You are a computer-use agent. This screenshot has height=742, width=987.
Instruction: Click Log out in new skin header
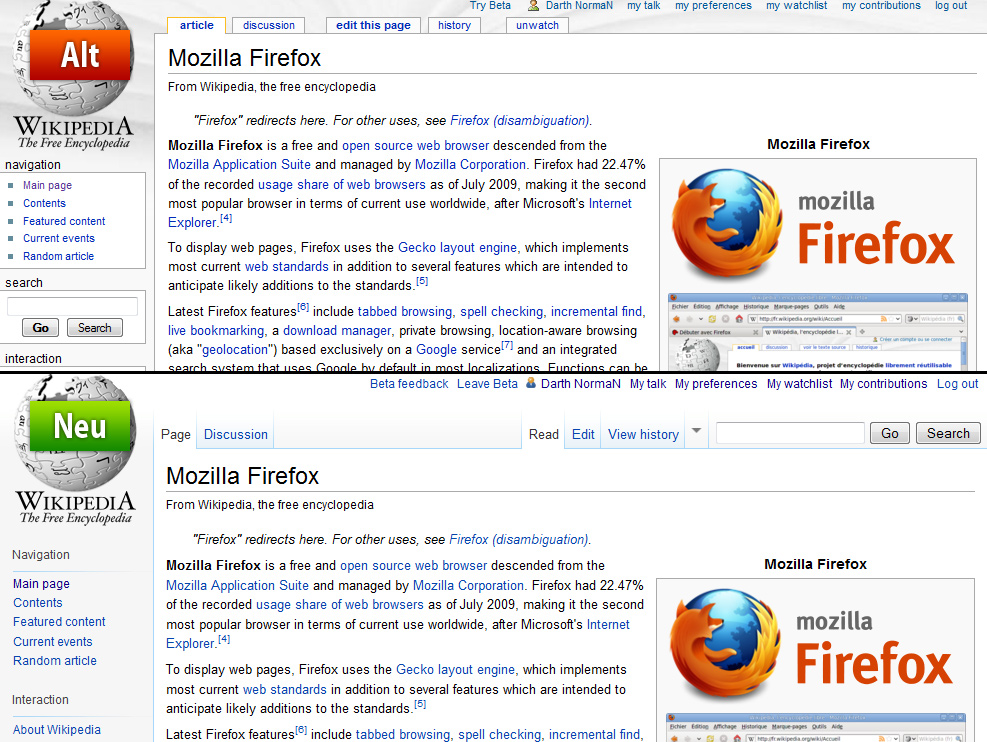[957, 383]
